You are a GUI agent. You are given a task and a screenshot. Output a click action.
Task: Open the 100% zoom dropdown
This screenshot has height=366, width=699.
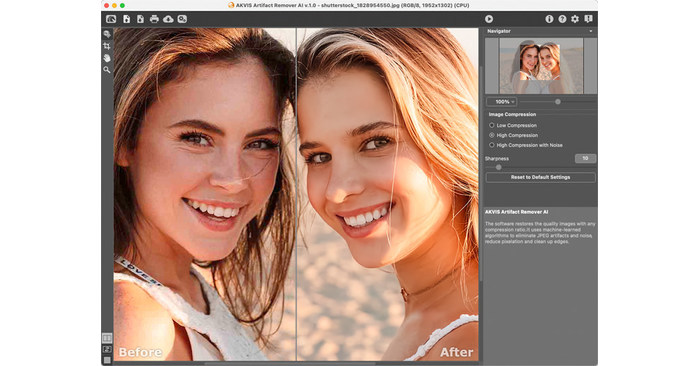502,102
